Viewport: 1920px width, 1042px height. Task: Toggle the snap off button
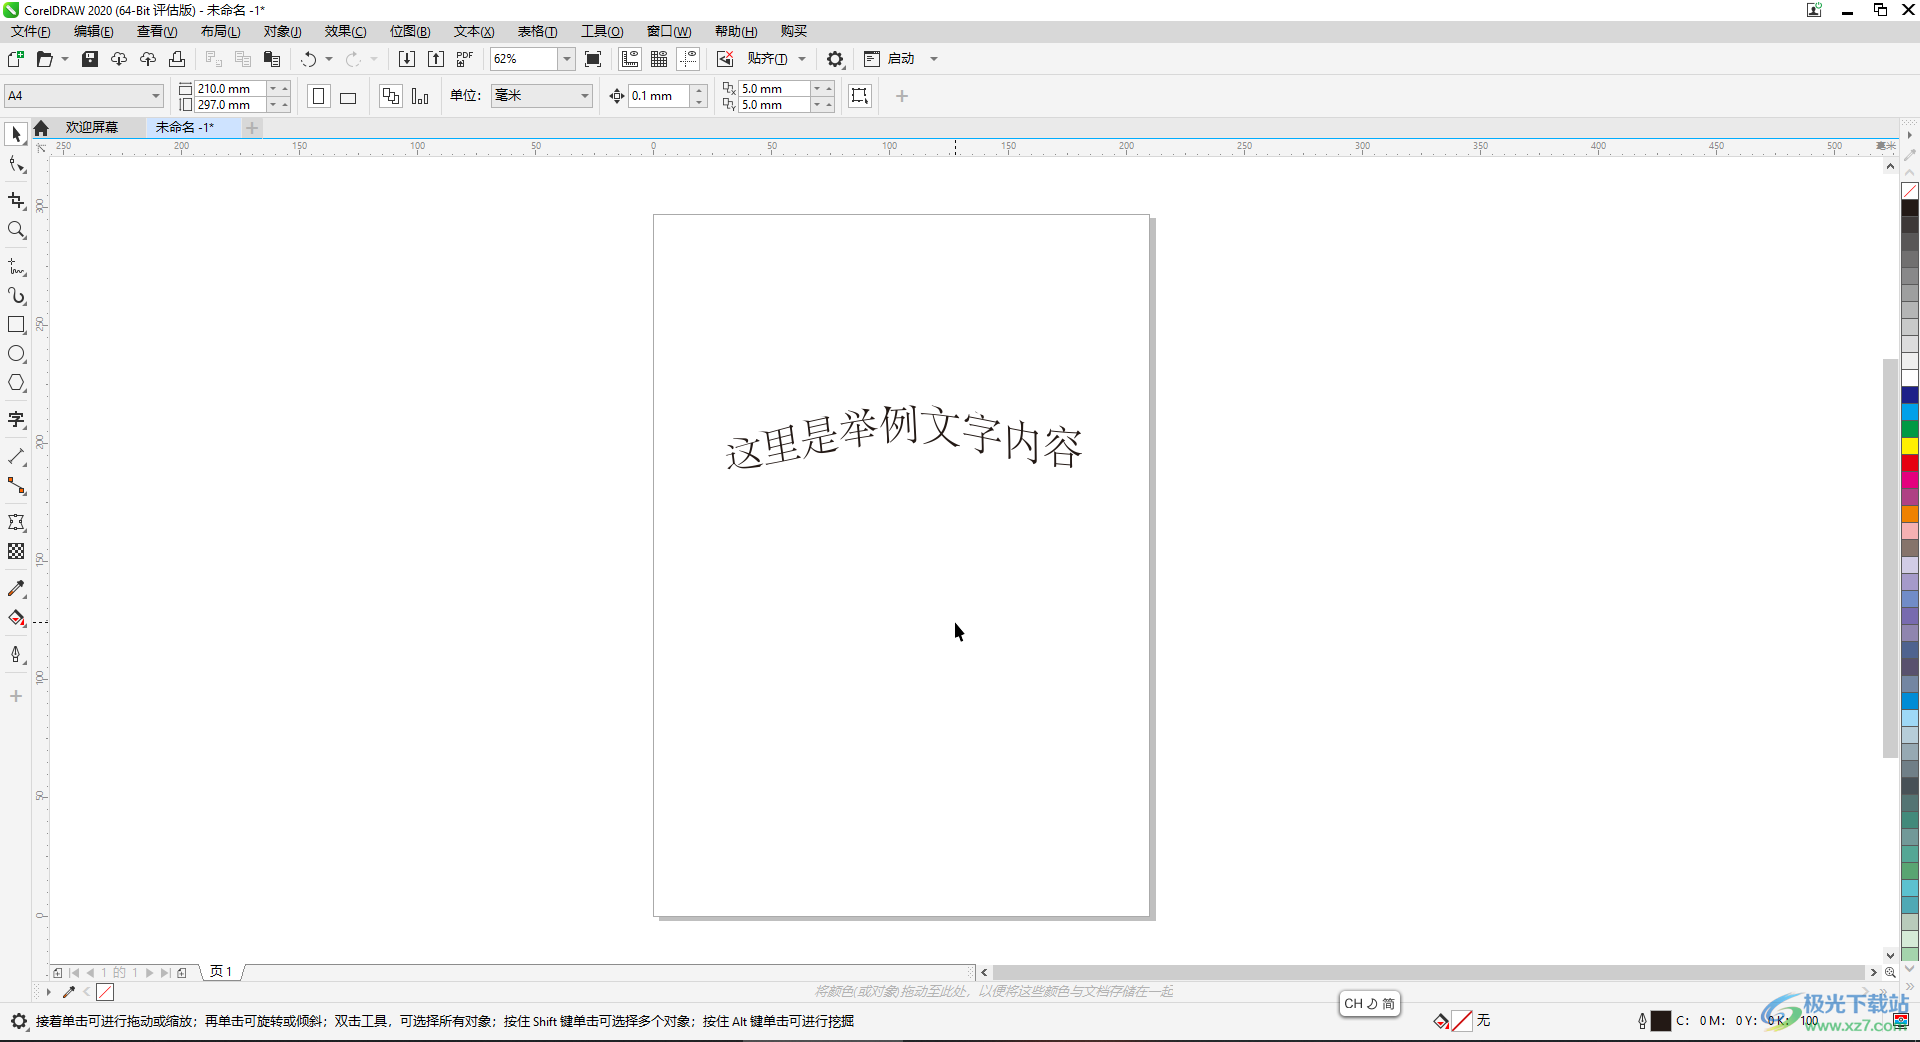725,59
